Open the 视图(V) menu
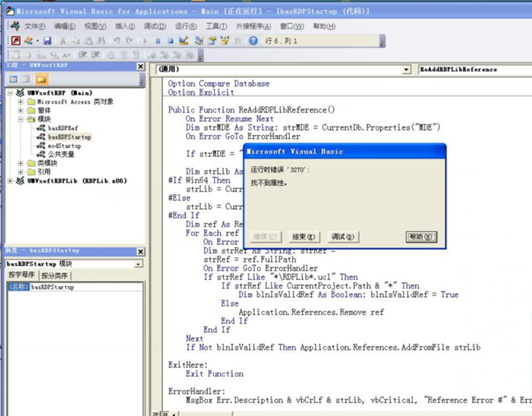The height and width of the screenshot is (416, 532). pos(95,26)
